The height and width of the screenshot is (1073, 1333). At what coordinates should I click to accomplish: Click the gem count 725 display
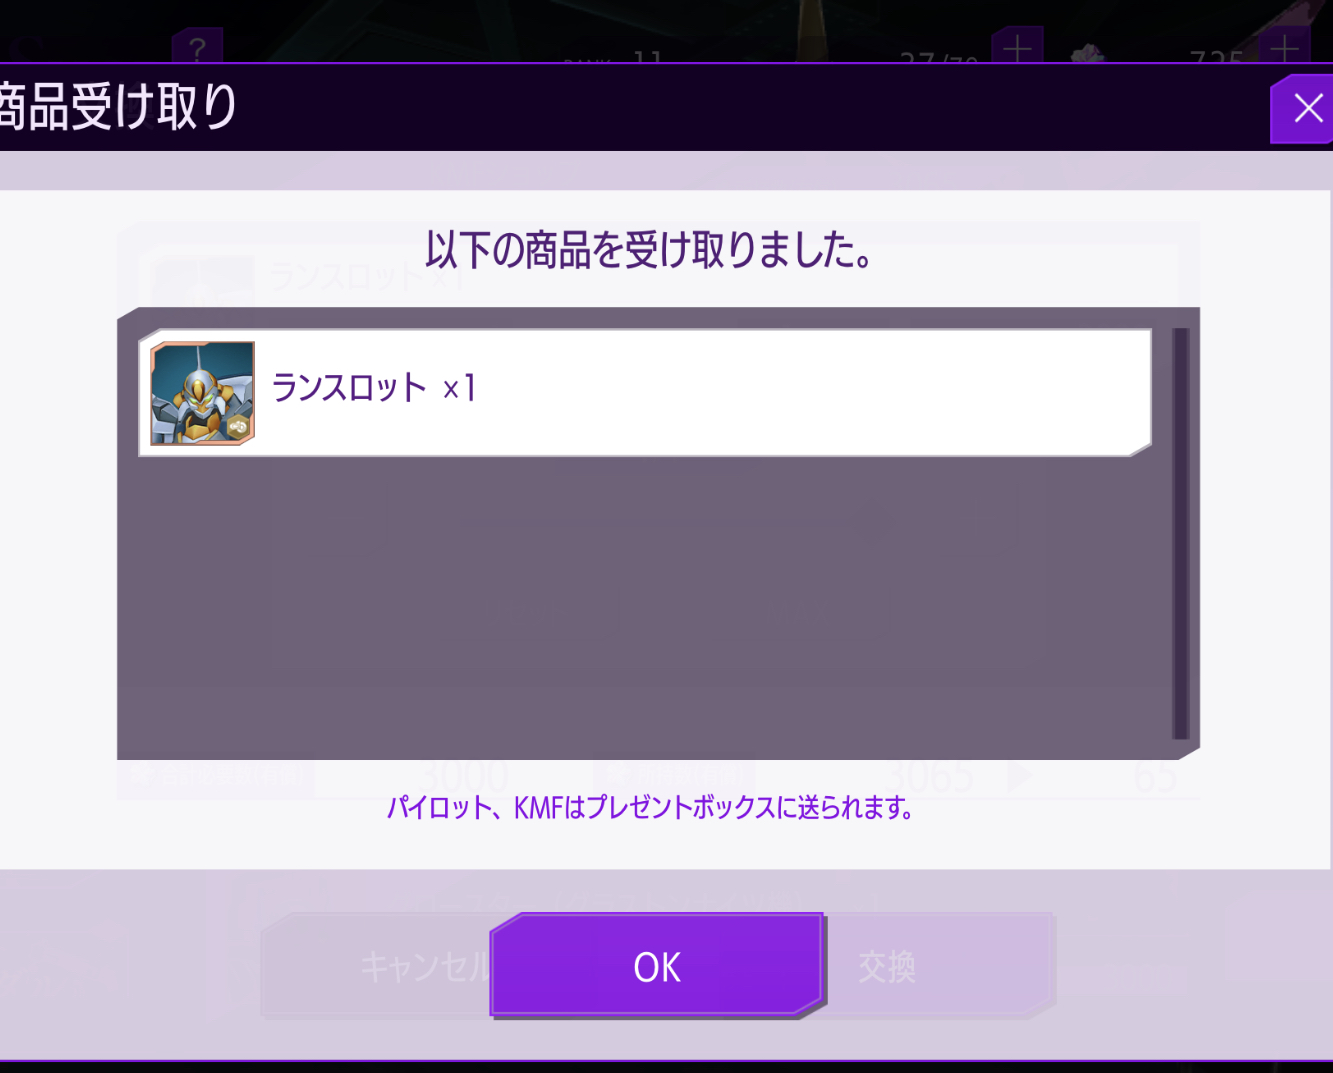tap(1216, 57)
